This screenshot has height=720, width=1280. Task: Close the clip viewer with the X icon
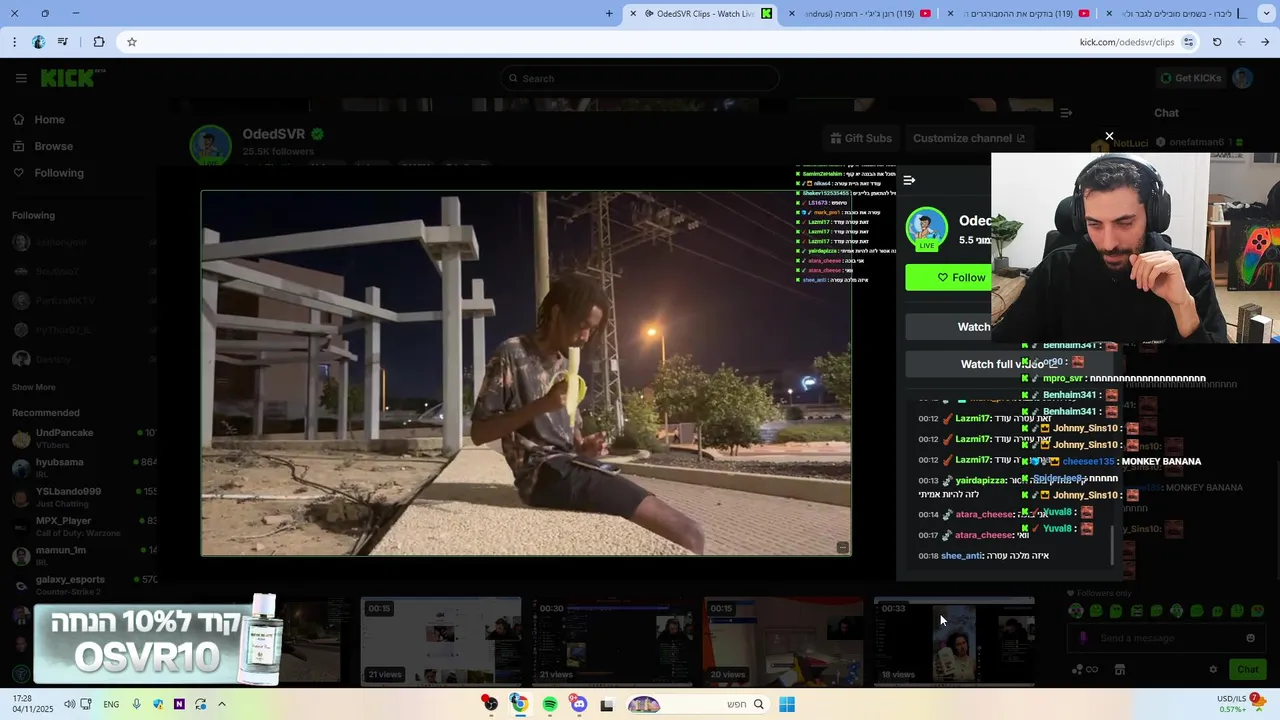click(x=1109, y=136)
